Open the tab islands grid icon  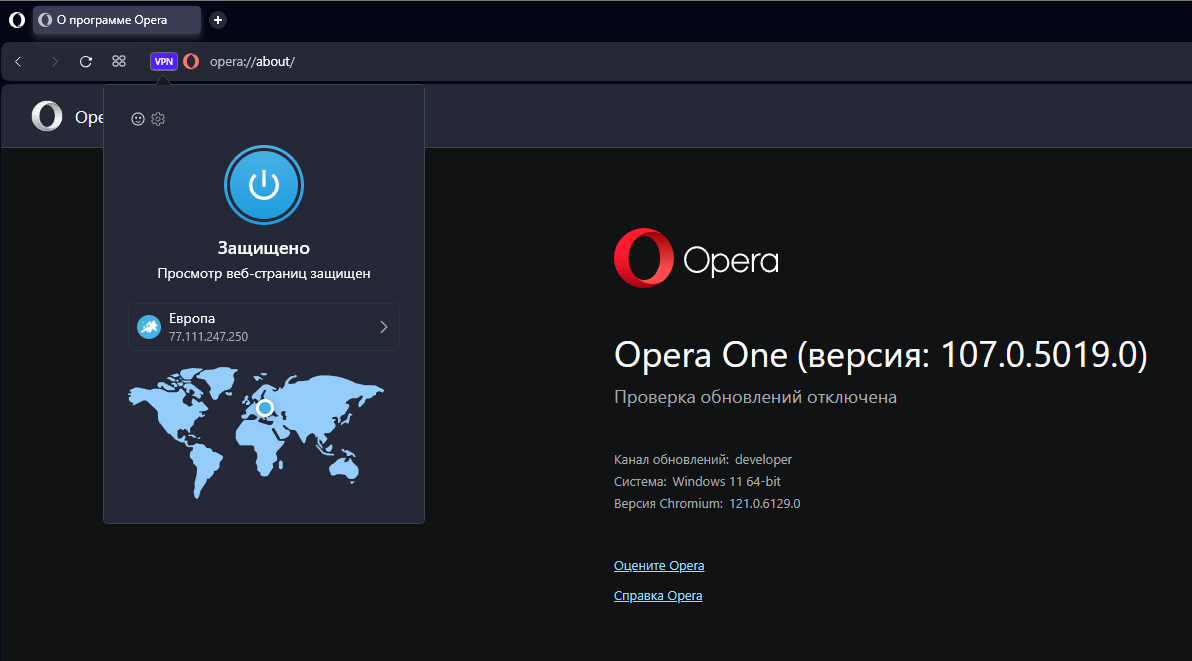(x=119, y=62)
